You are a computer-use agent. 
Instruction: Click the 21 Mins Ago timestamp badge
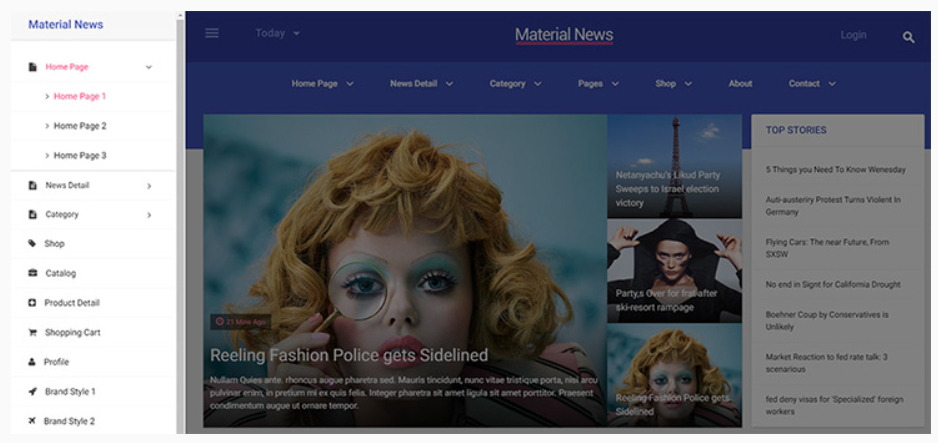(x=240, y=322)
